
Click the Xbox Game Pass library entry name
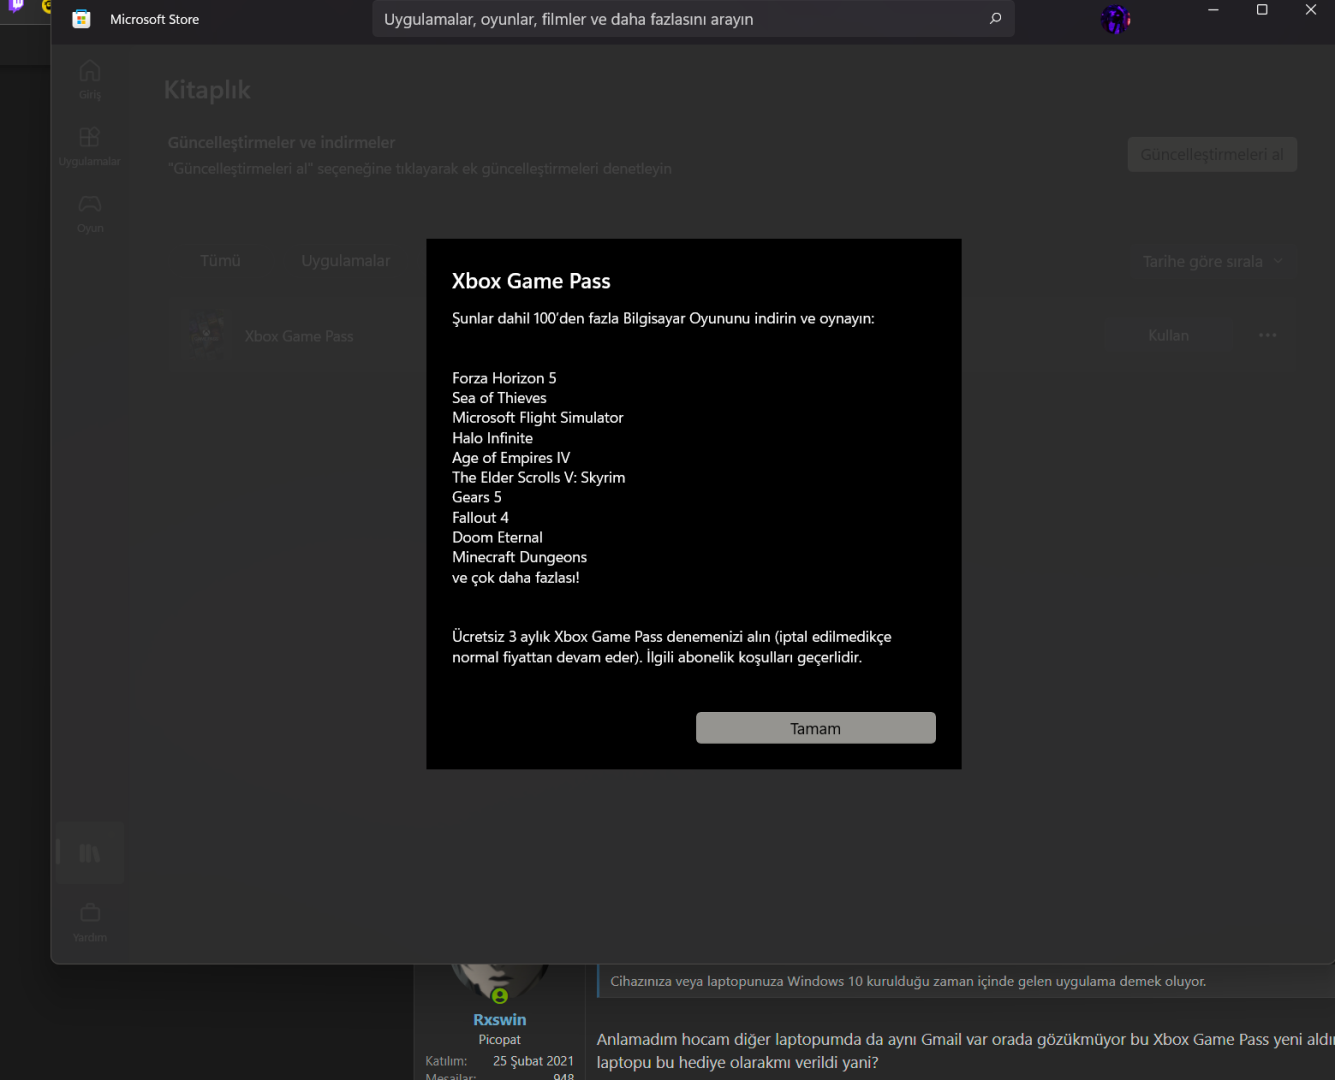point(299,336)
